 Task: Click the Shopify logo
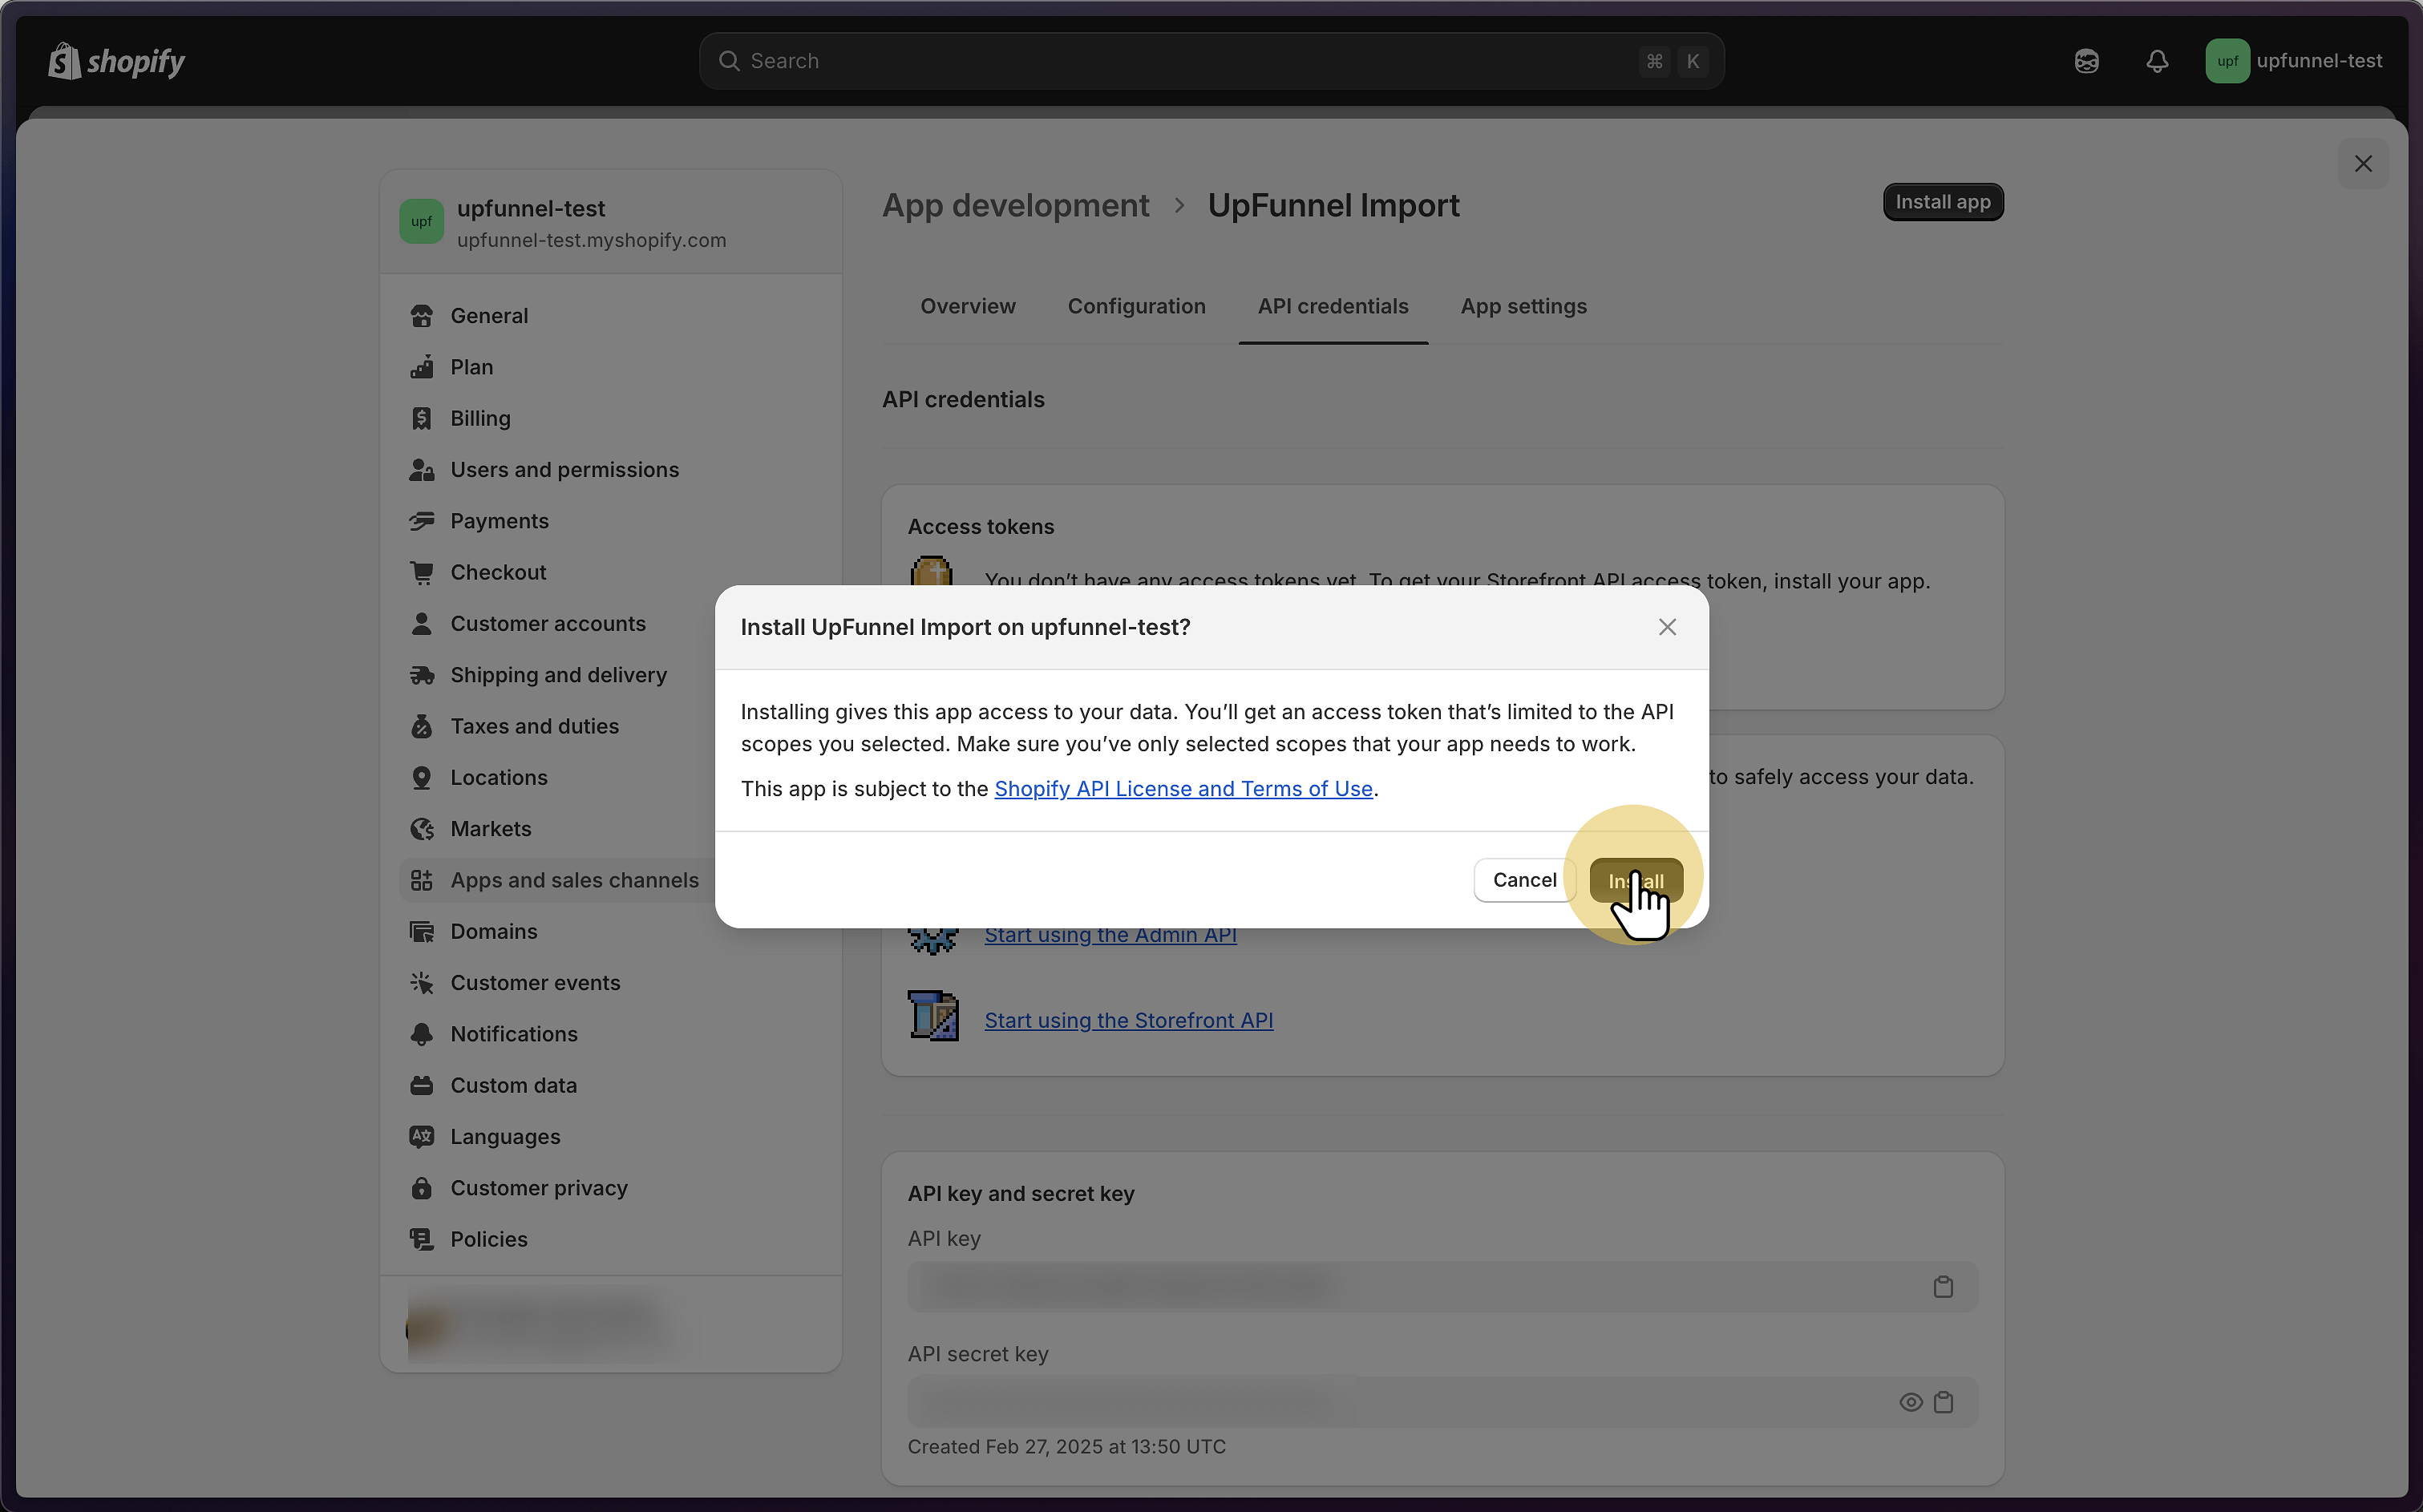pos(117,61)
